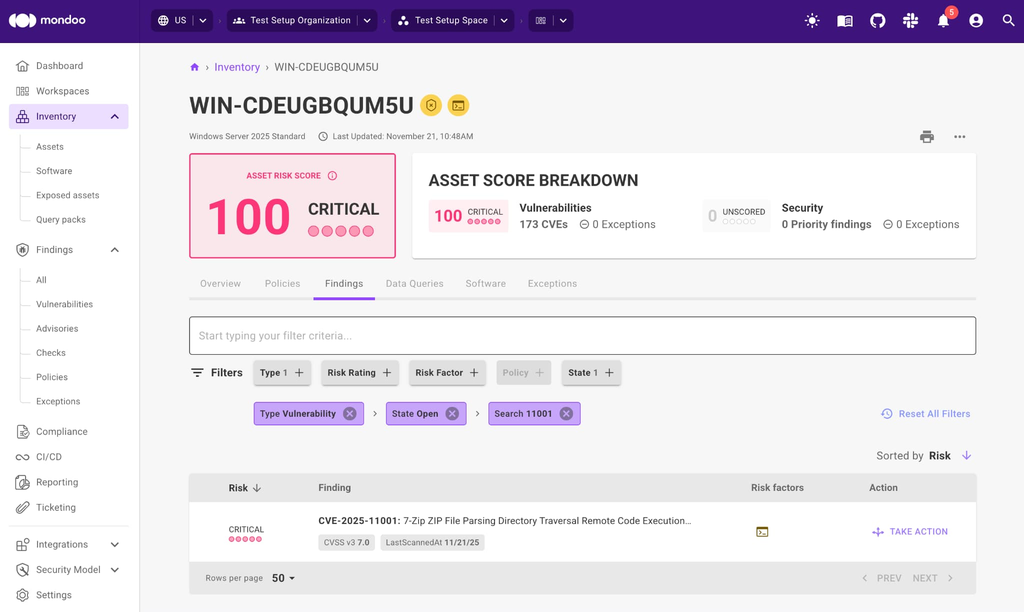Open the user profile avatar icon
Screen dimensions: 1024x612
pyautogui.click(x=975, y=20)
